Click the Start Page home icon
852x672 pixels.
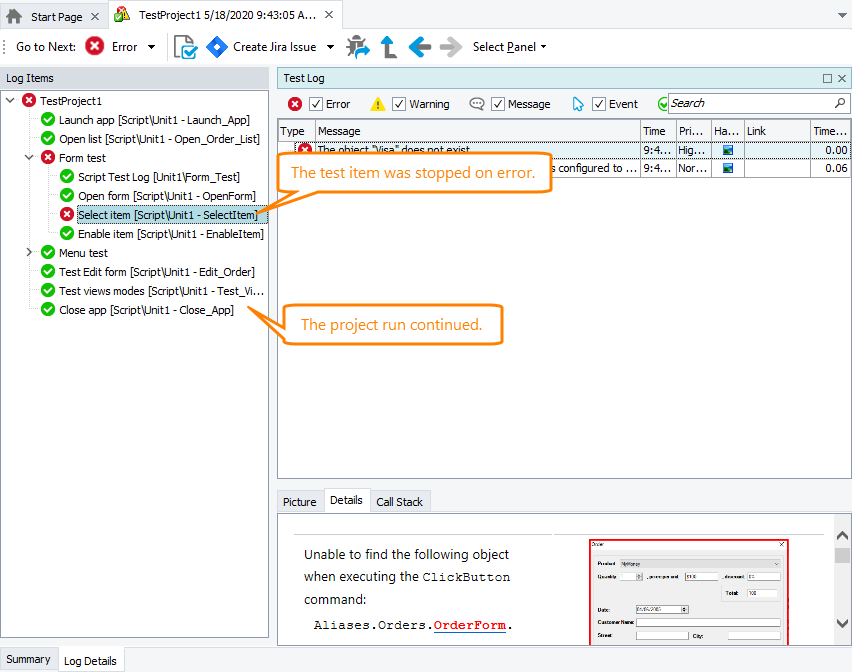click(x=15, y=17)
